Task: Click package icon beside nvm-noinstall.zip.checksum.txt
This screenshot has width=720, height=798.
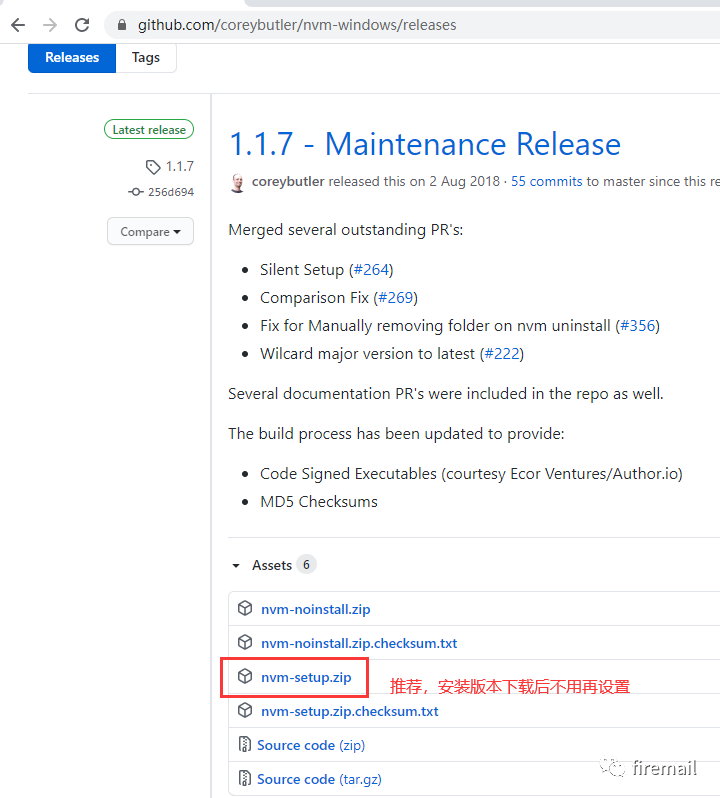Action: pos(245,642)
